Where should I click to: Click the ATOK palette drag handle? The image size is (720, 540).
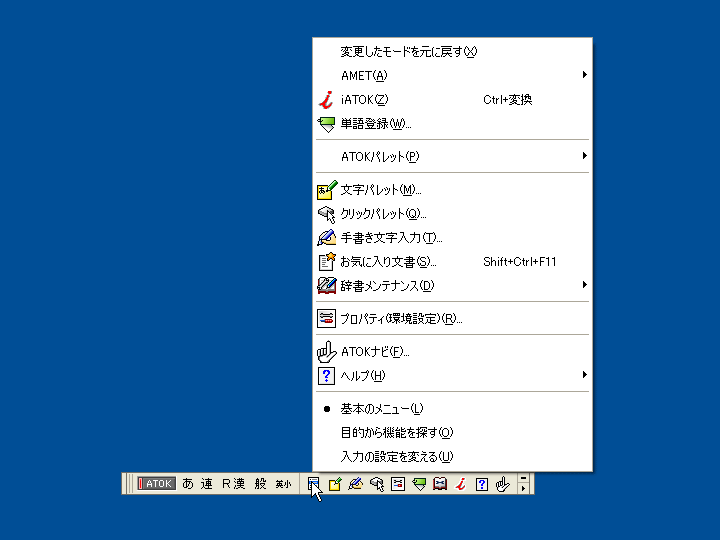(x=129, y=484)
